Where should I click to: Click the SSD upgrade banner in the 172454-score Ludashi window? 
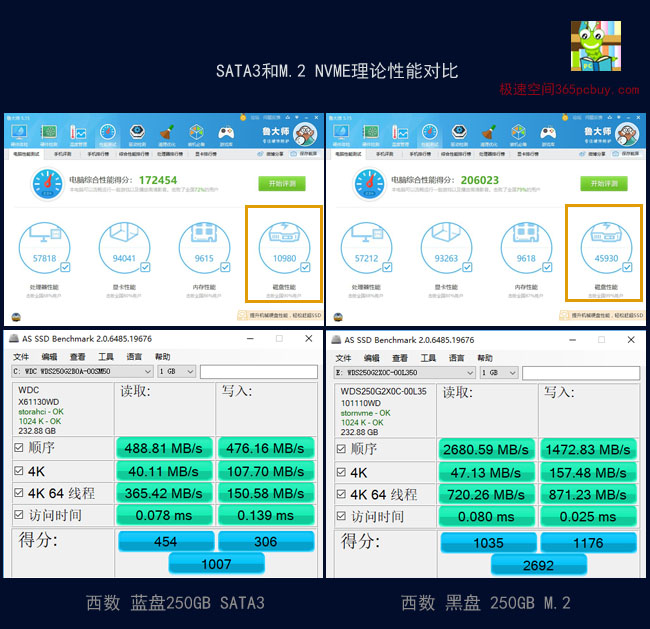[x=280, y=316]
